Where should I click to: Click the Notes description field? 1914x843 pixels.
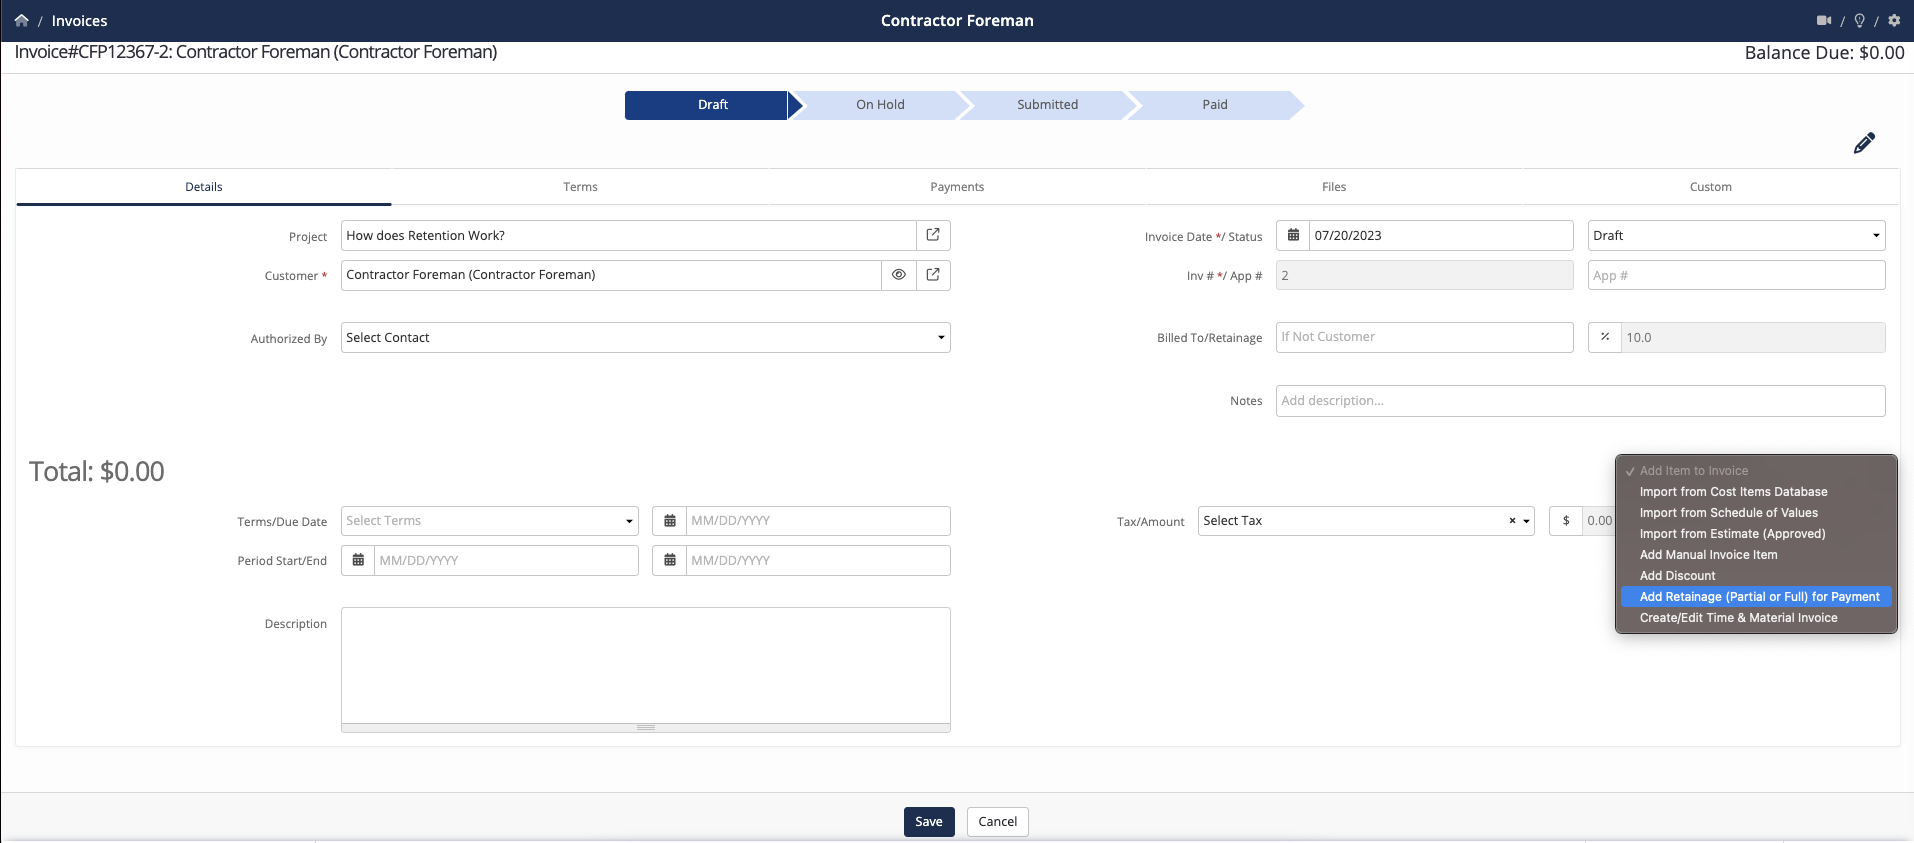[x=1580, y=401]
